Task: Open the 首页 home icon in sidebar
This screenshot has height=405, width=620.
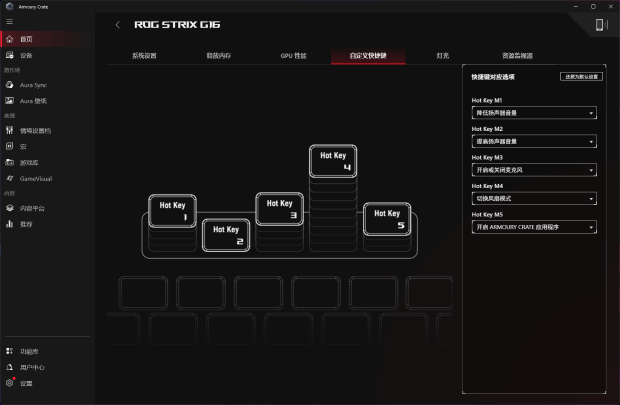Action: pos(9,39)
